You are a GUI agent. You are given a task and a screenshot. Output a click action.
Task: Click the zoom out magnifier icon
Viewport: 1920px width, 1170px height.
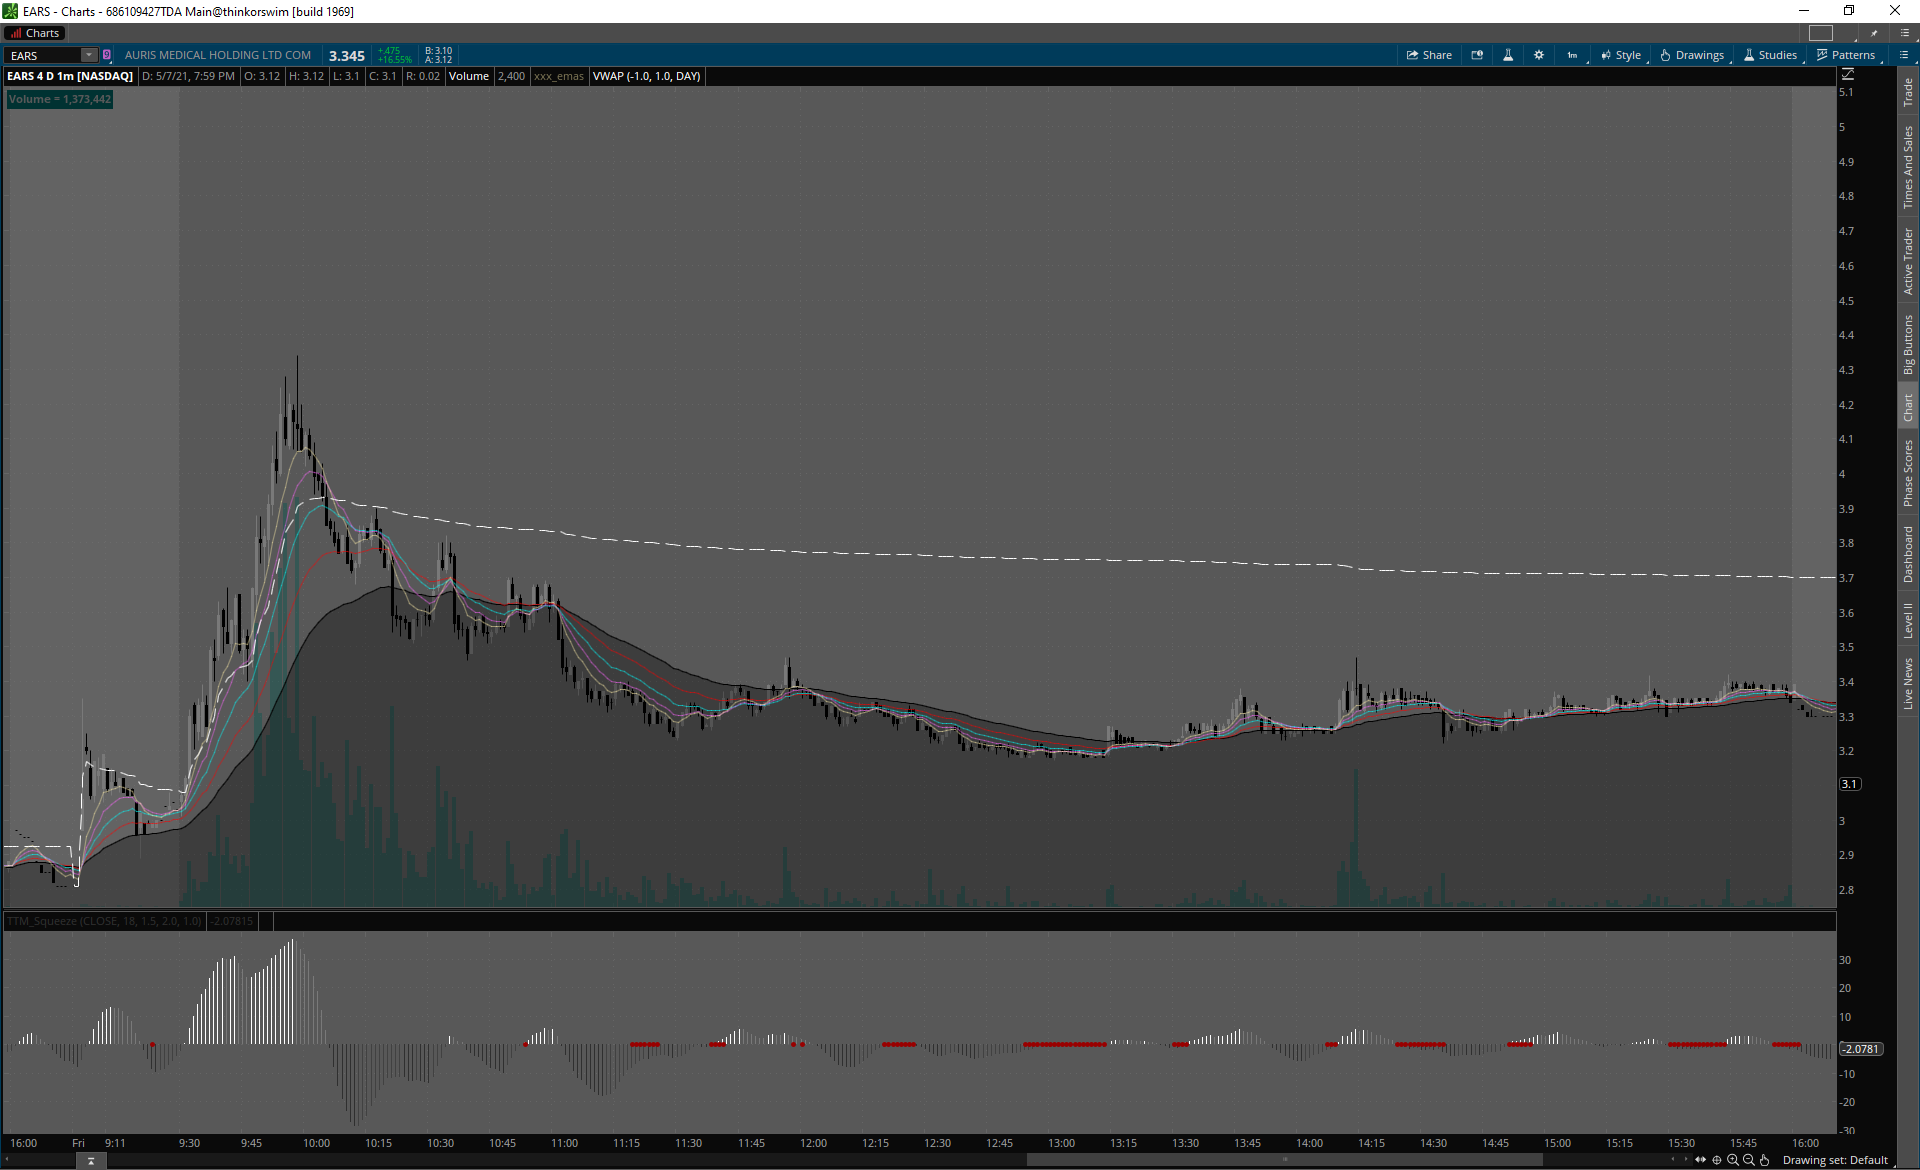click(1749, 1160)
